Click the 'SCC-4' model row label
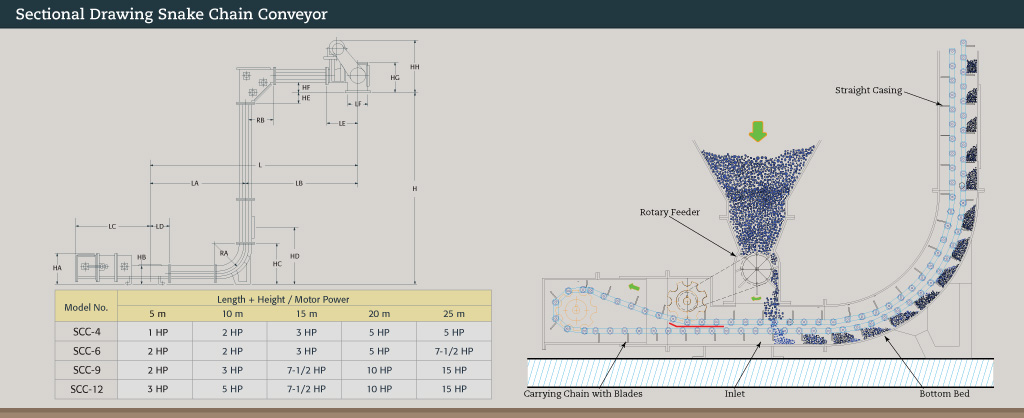Screen dimensions: 1024x418 86,332
